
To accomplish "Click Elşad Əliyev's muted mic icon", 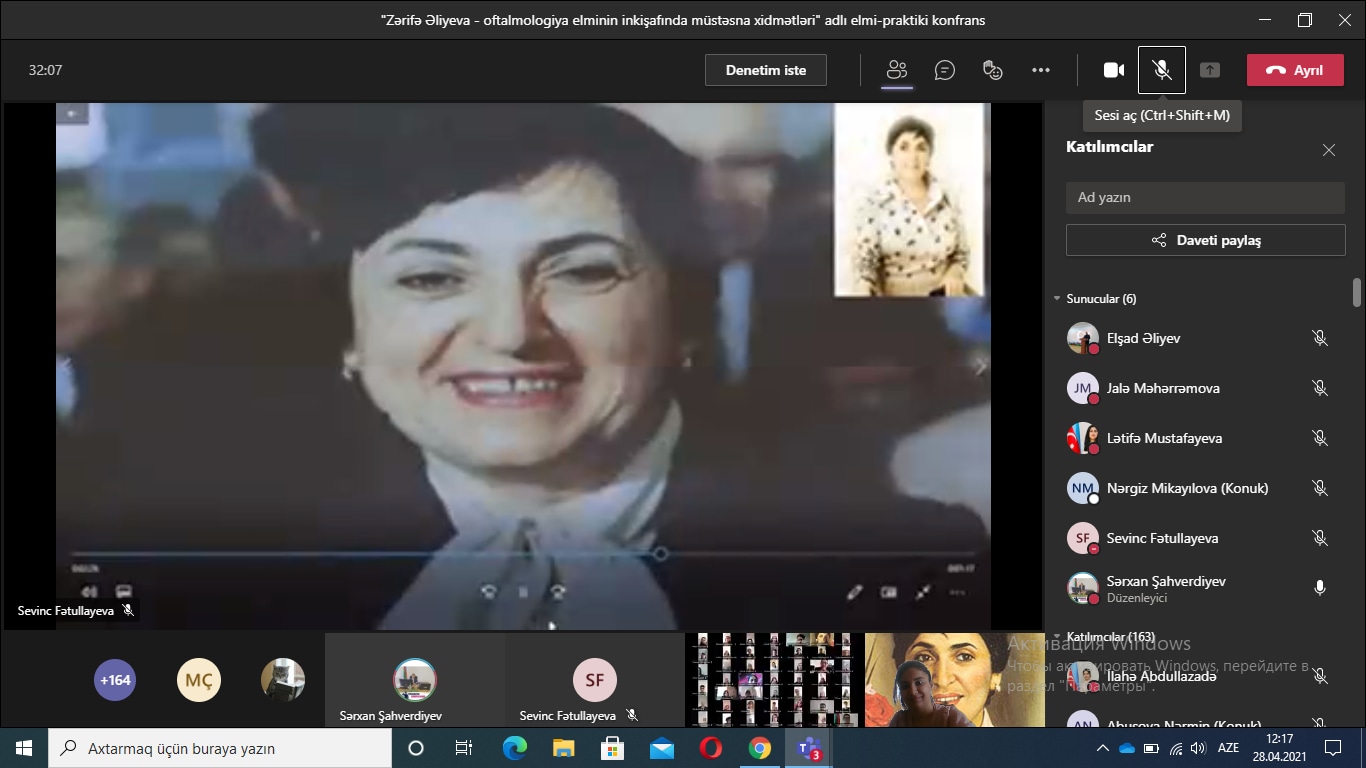I will click(1320, 338).
